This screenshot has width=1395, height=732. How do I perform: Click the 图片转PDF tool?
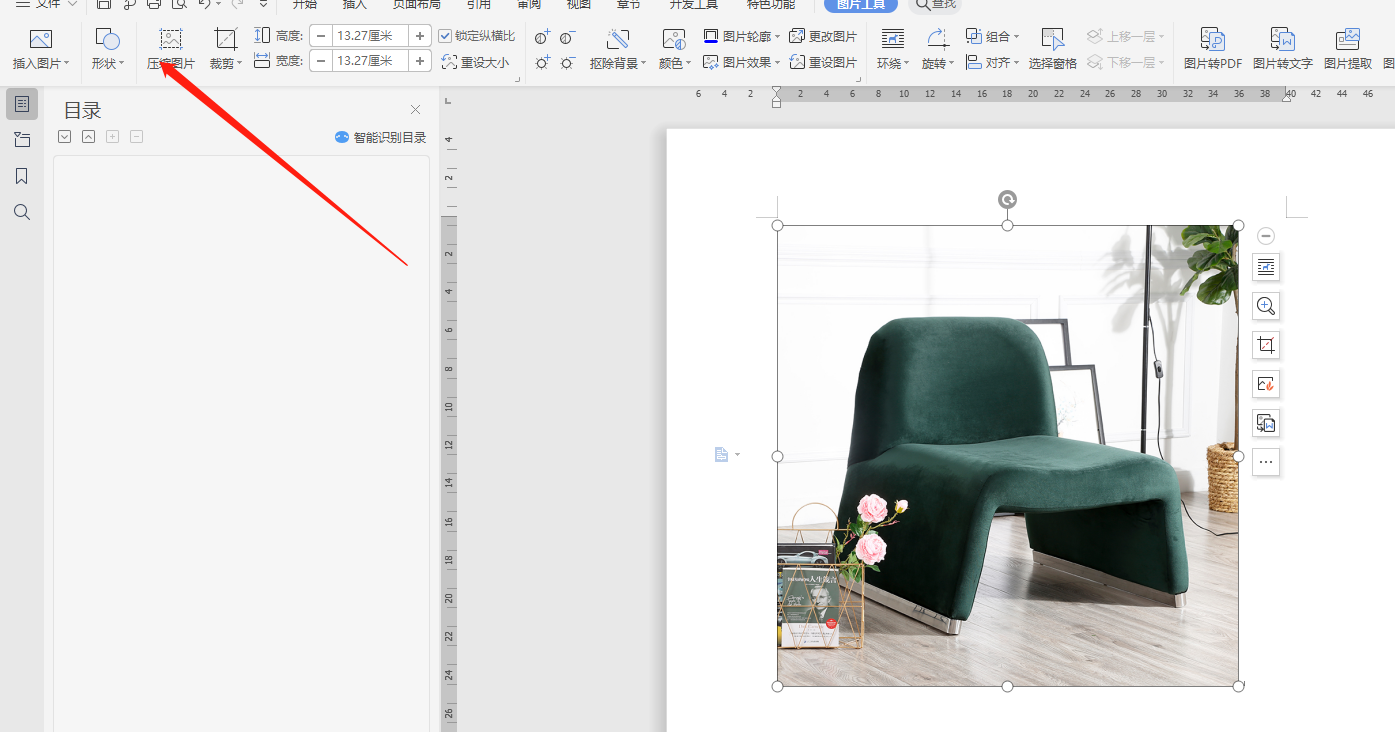[1213, 50]
